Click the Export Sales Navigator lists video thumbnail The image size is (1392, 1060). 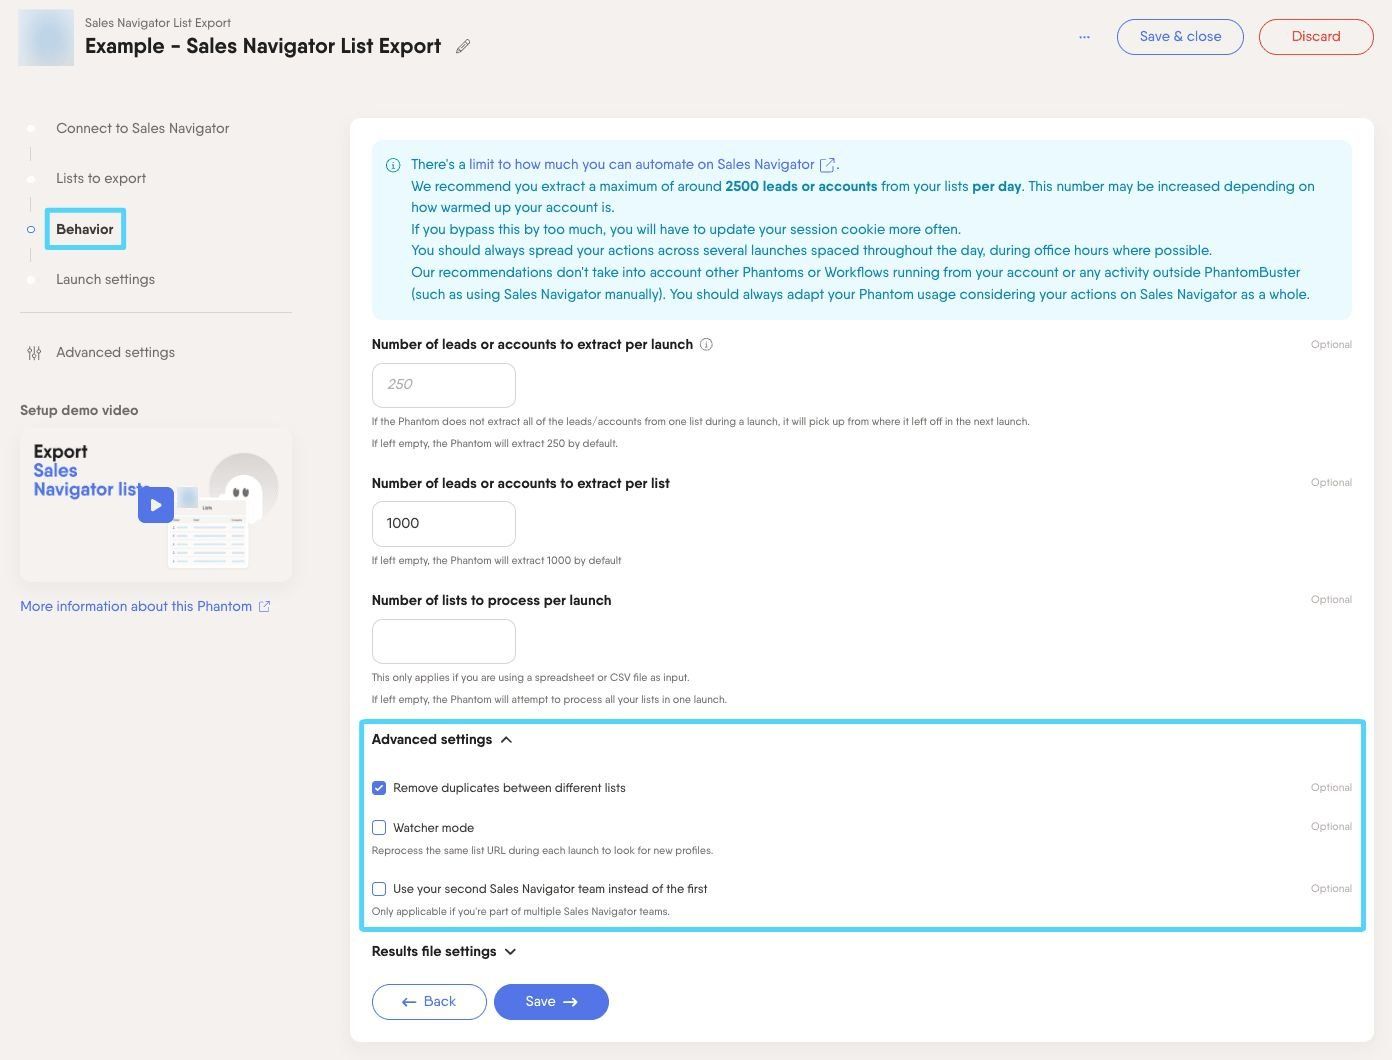[x=156, y=505]
